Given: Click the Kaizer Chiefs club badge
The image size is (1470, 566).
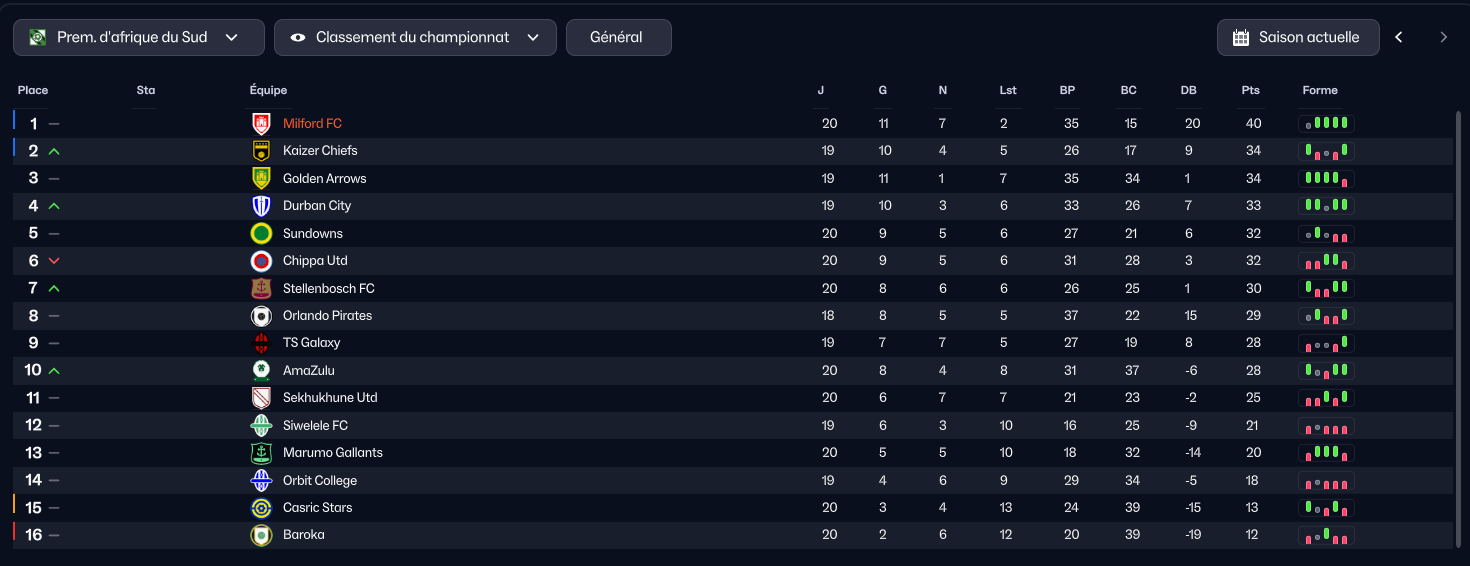Looking at the screenshot, I should 261,151.
